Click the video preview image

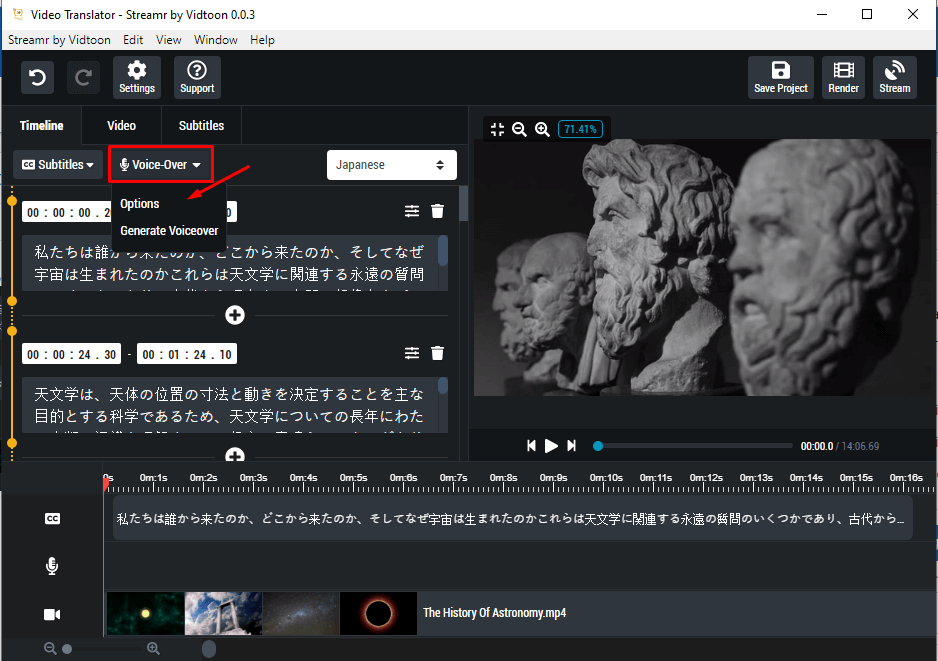[x=704, y=267]
